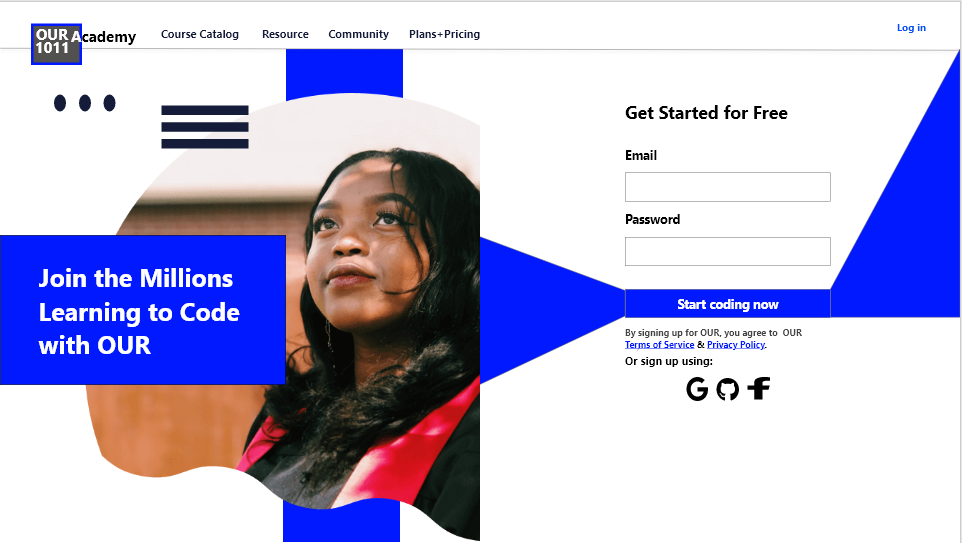Focus the Email input field
The image size is (962, 543).
click(728, 187)
